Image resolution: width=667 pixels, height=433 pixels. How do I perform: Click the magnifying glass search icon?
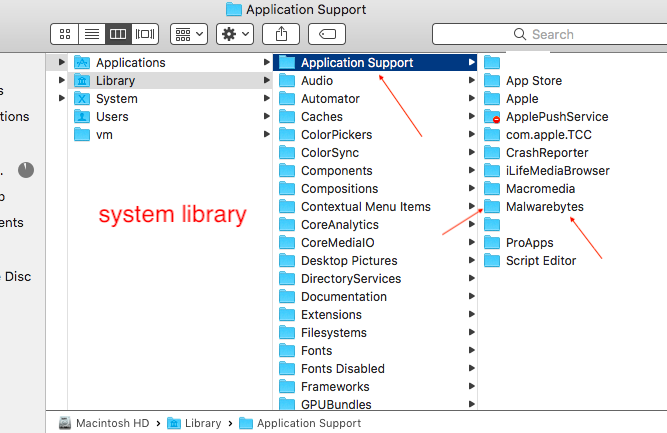tap(520, 34)
